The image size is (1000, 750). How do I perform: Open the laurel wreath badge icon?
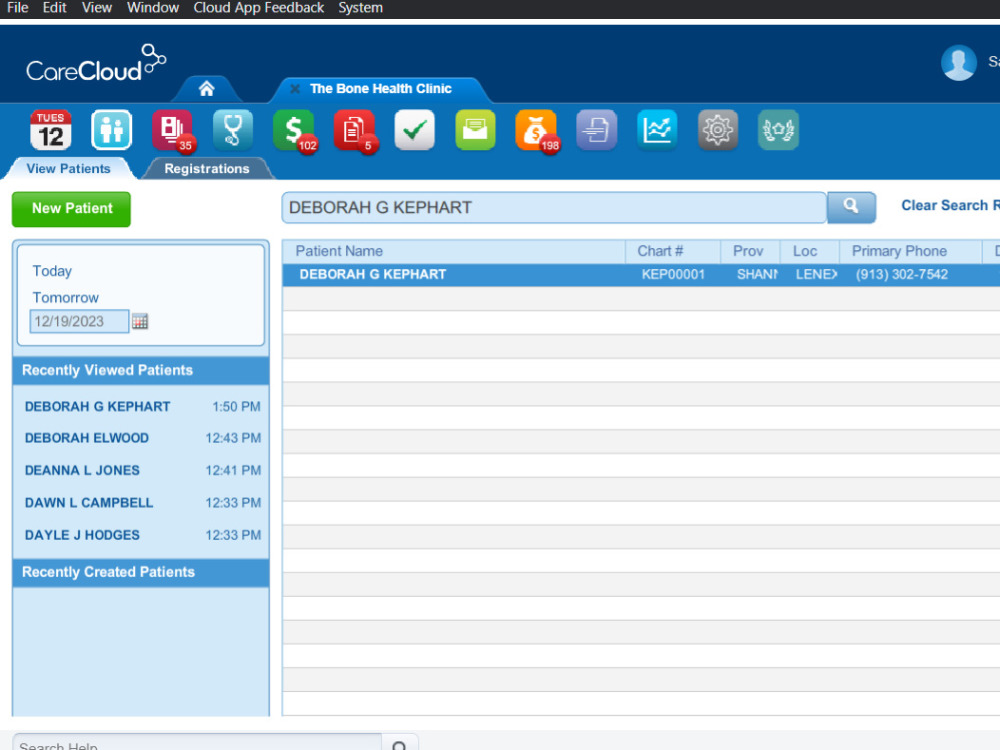click(778, 130)
